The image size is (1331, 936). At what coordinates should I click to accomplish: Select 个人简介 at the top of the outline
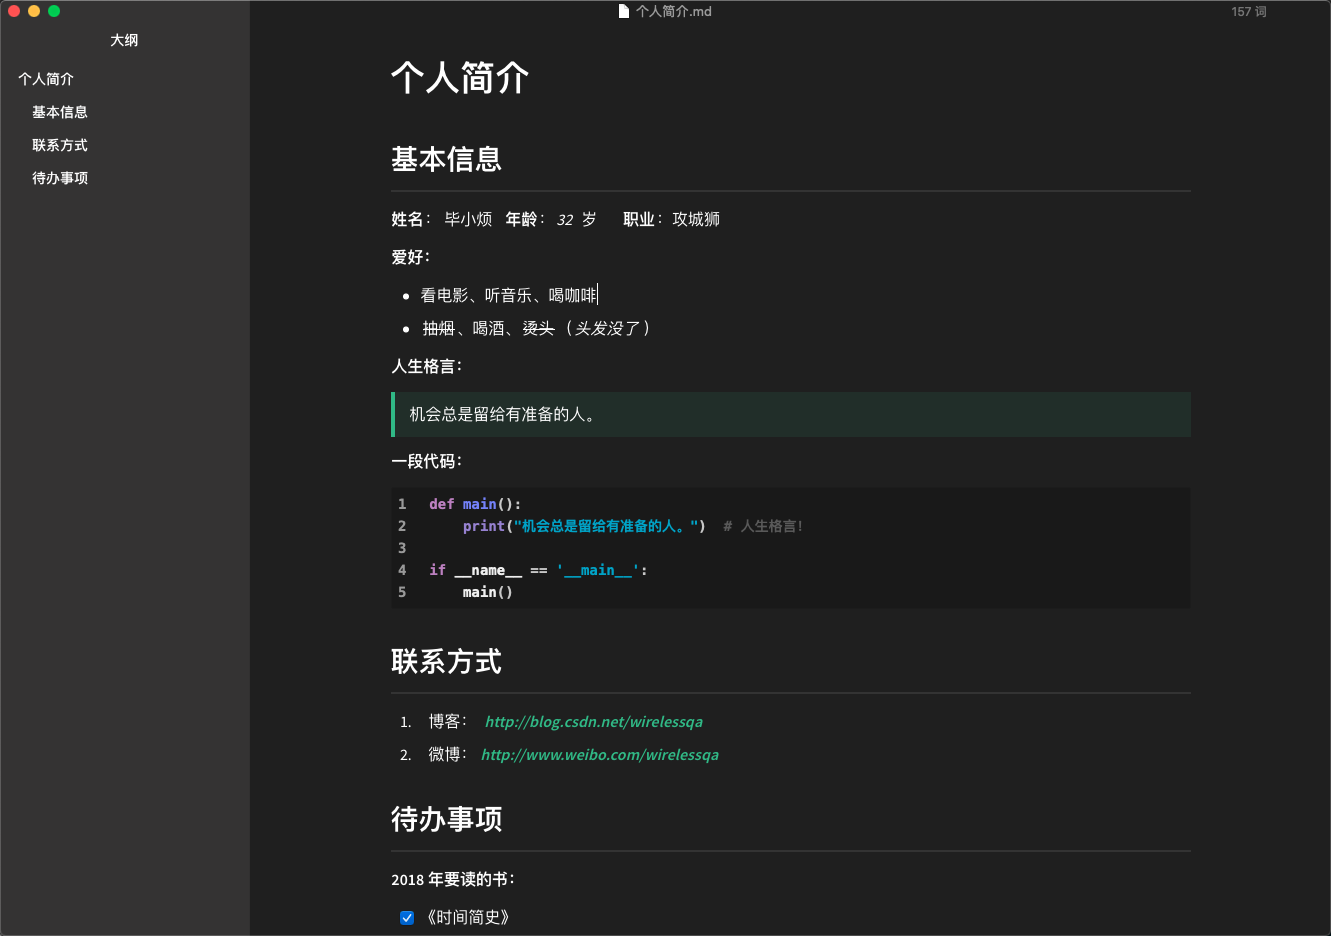pyautogui.click(x=45, y=78)
